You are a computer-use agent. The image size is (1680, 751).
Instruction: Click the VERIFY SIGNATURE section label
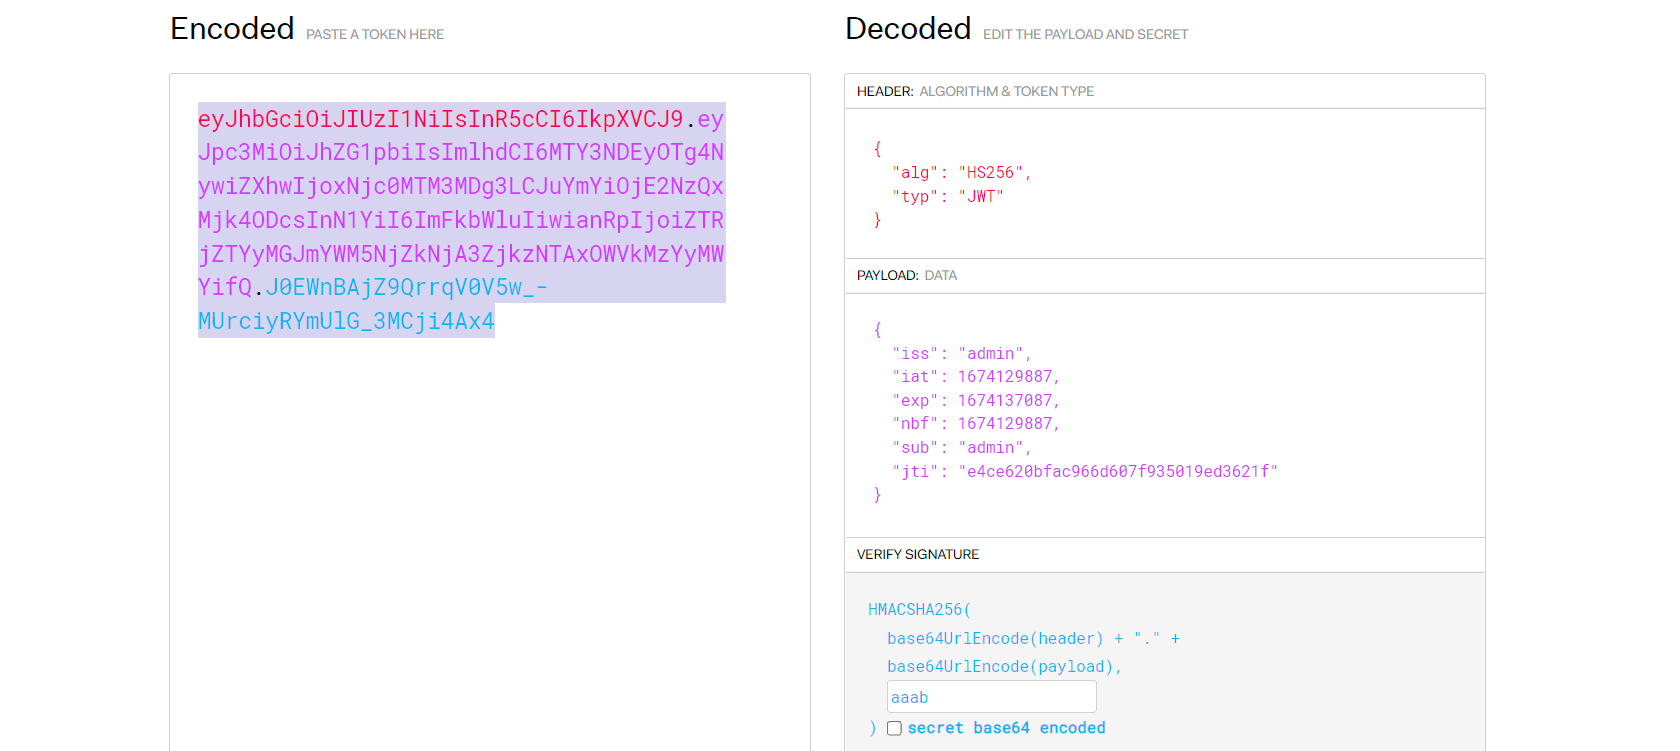pyautogui.click(x=917, y=554)
